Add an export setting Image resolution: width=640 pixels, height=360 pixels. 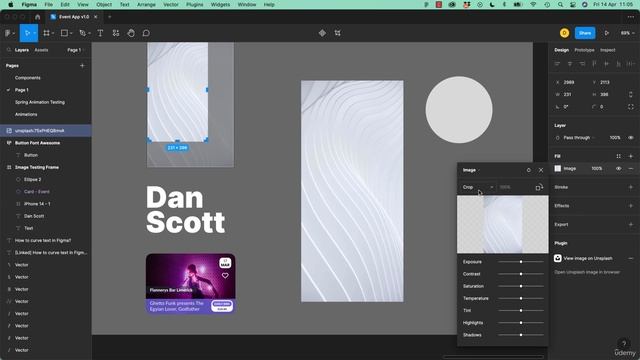pyautogui.click(x=631, y=224)
